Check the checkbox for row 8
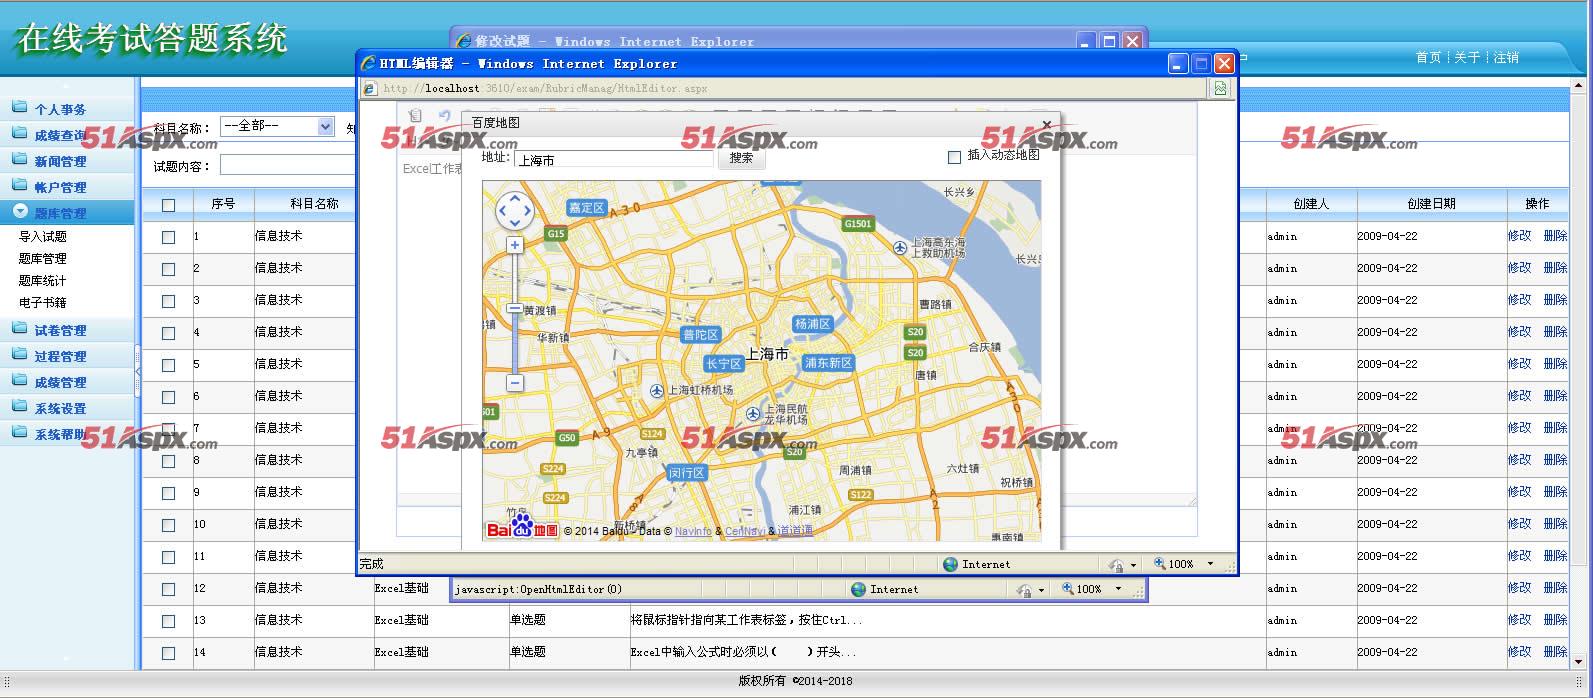The width and height of the screenshot is (1593, 698). pos(168,461)
